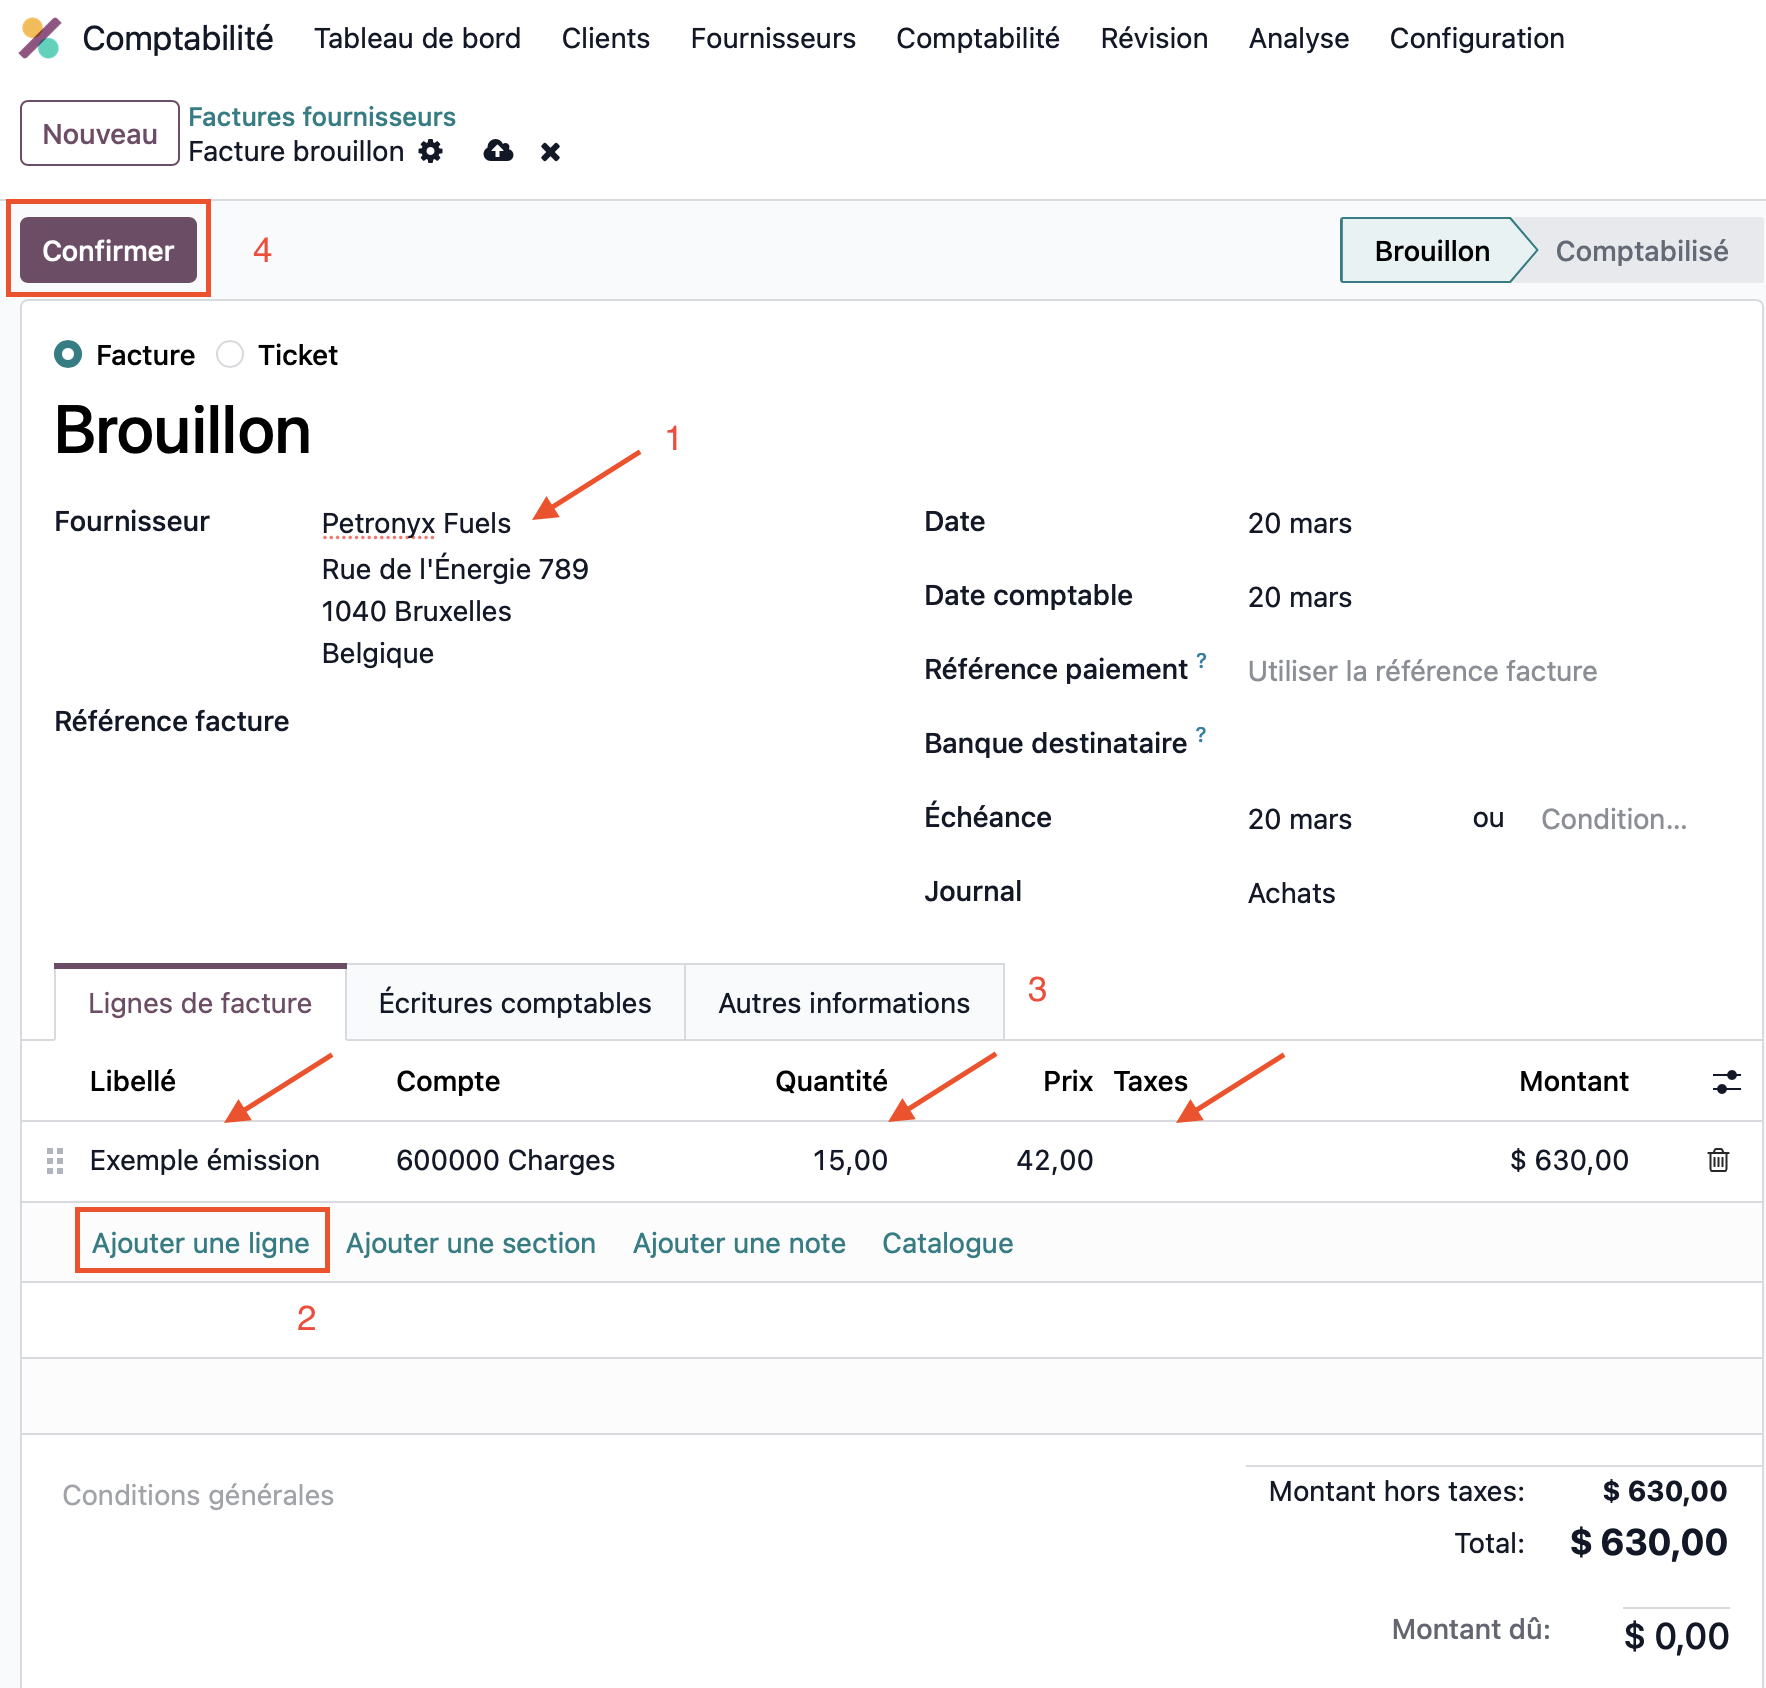Open the Catalogue link
Image resolution: width=1766 pixels, height=1688 pixels.
pyautogui.click(x=947, y=1243)
